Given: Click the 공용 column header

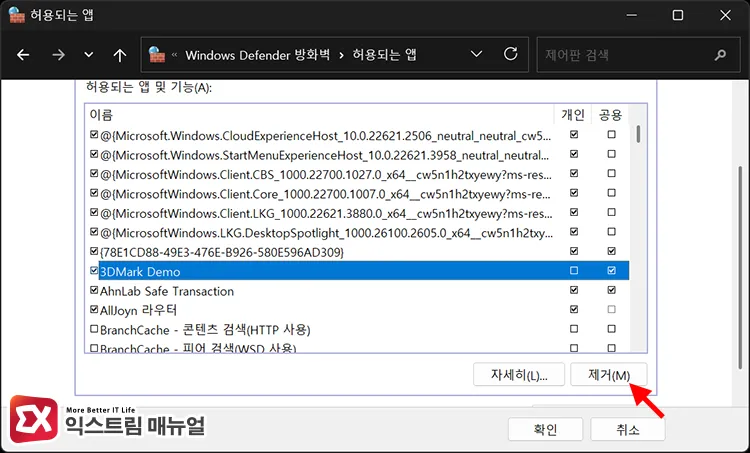Looking at the screenshot, I should [x=610, y=115].
